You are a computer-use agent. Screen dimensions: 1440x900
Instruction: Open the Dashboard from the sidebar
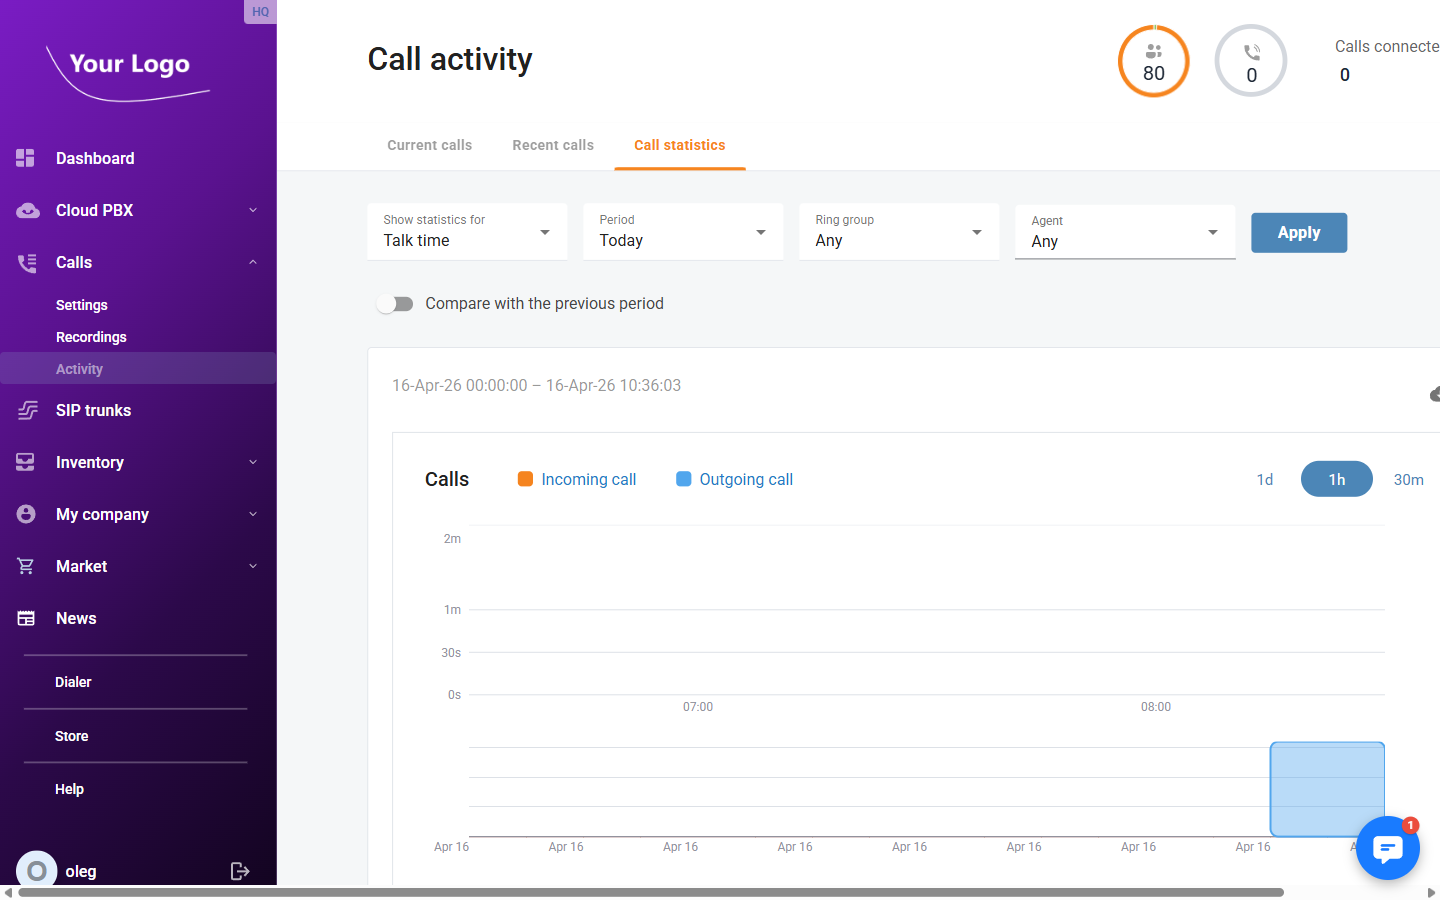(x=95, y=158)
